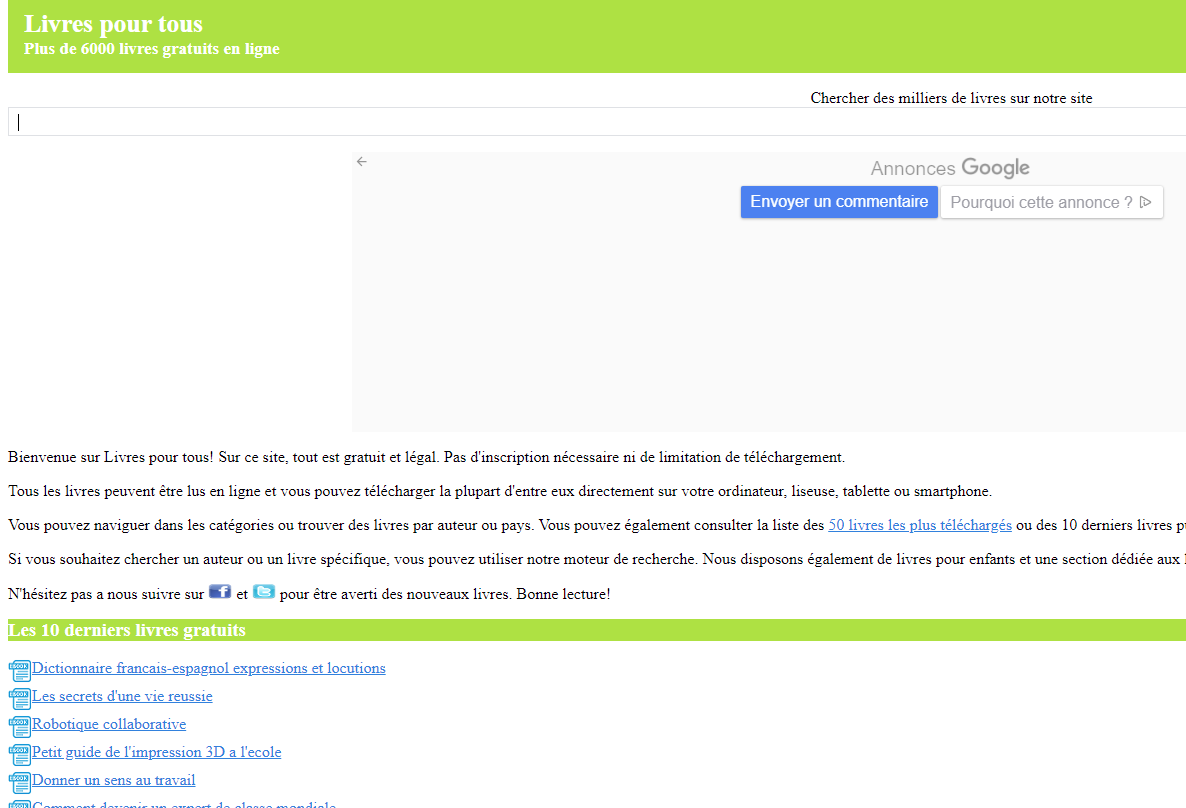
Task: Click the Les 10 derniers livres gratuits heading
Action: pos(127,630)
